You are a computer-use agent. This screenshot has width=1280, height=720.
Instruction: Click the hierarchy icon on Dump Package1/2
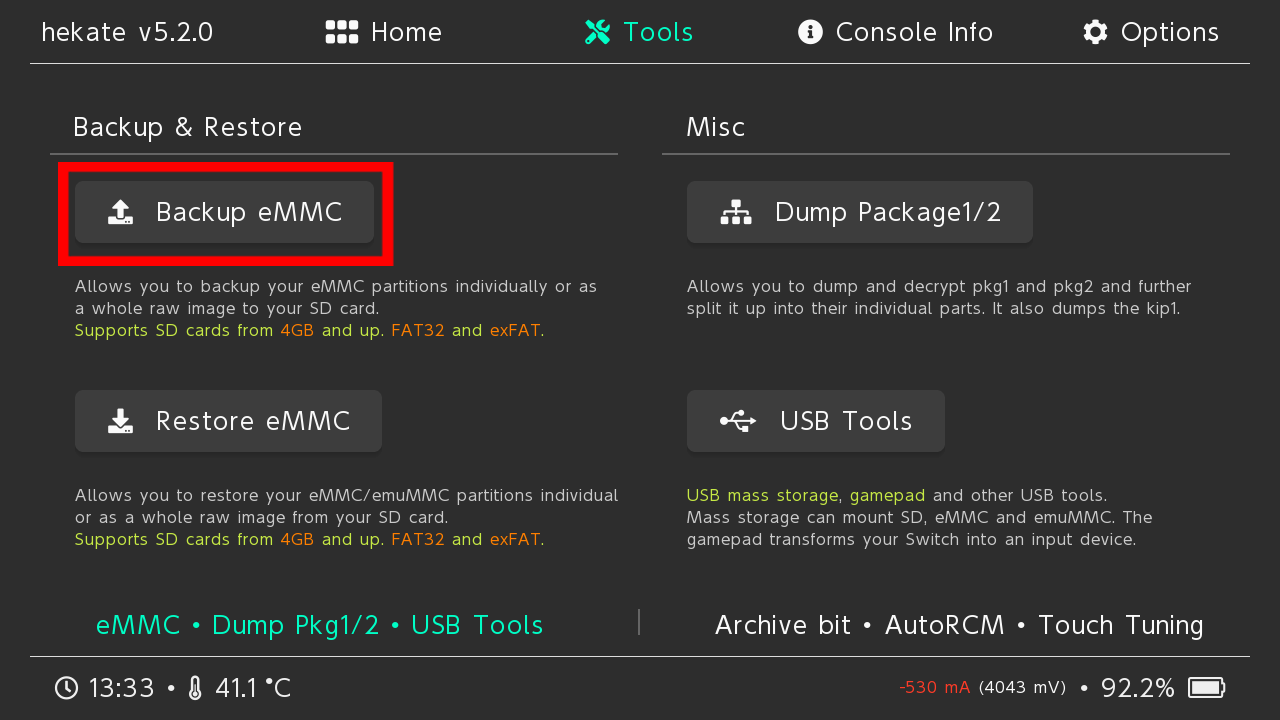click(736, 212)
